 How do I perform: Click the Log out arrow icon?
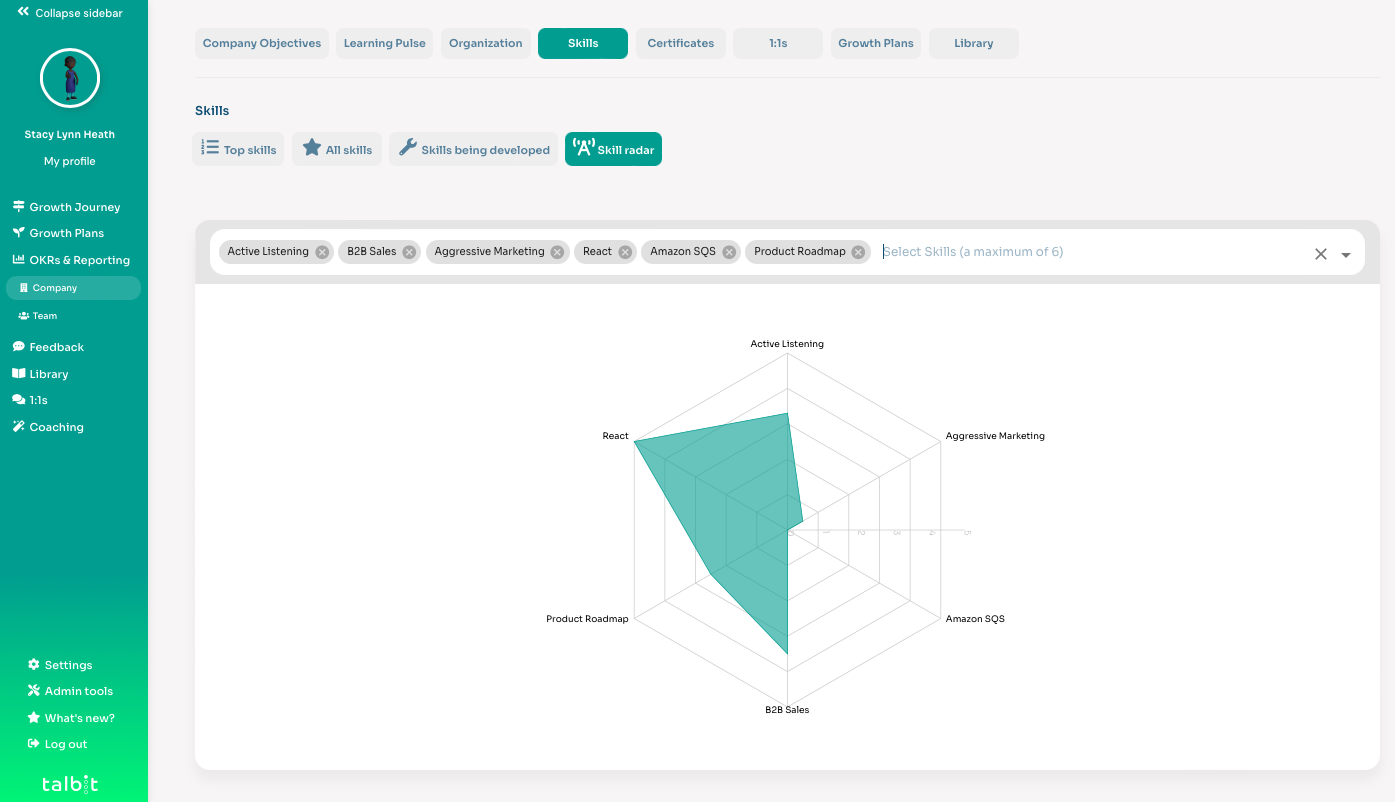pos(34,744)
